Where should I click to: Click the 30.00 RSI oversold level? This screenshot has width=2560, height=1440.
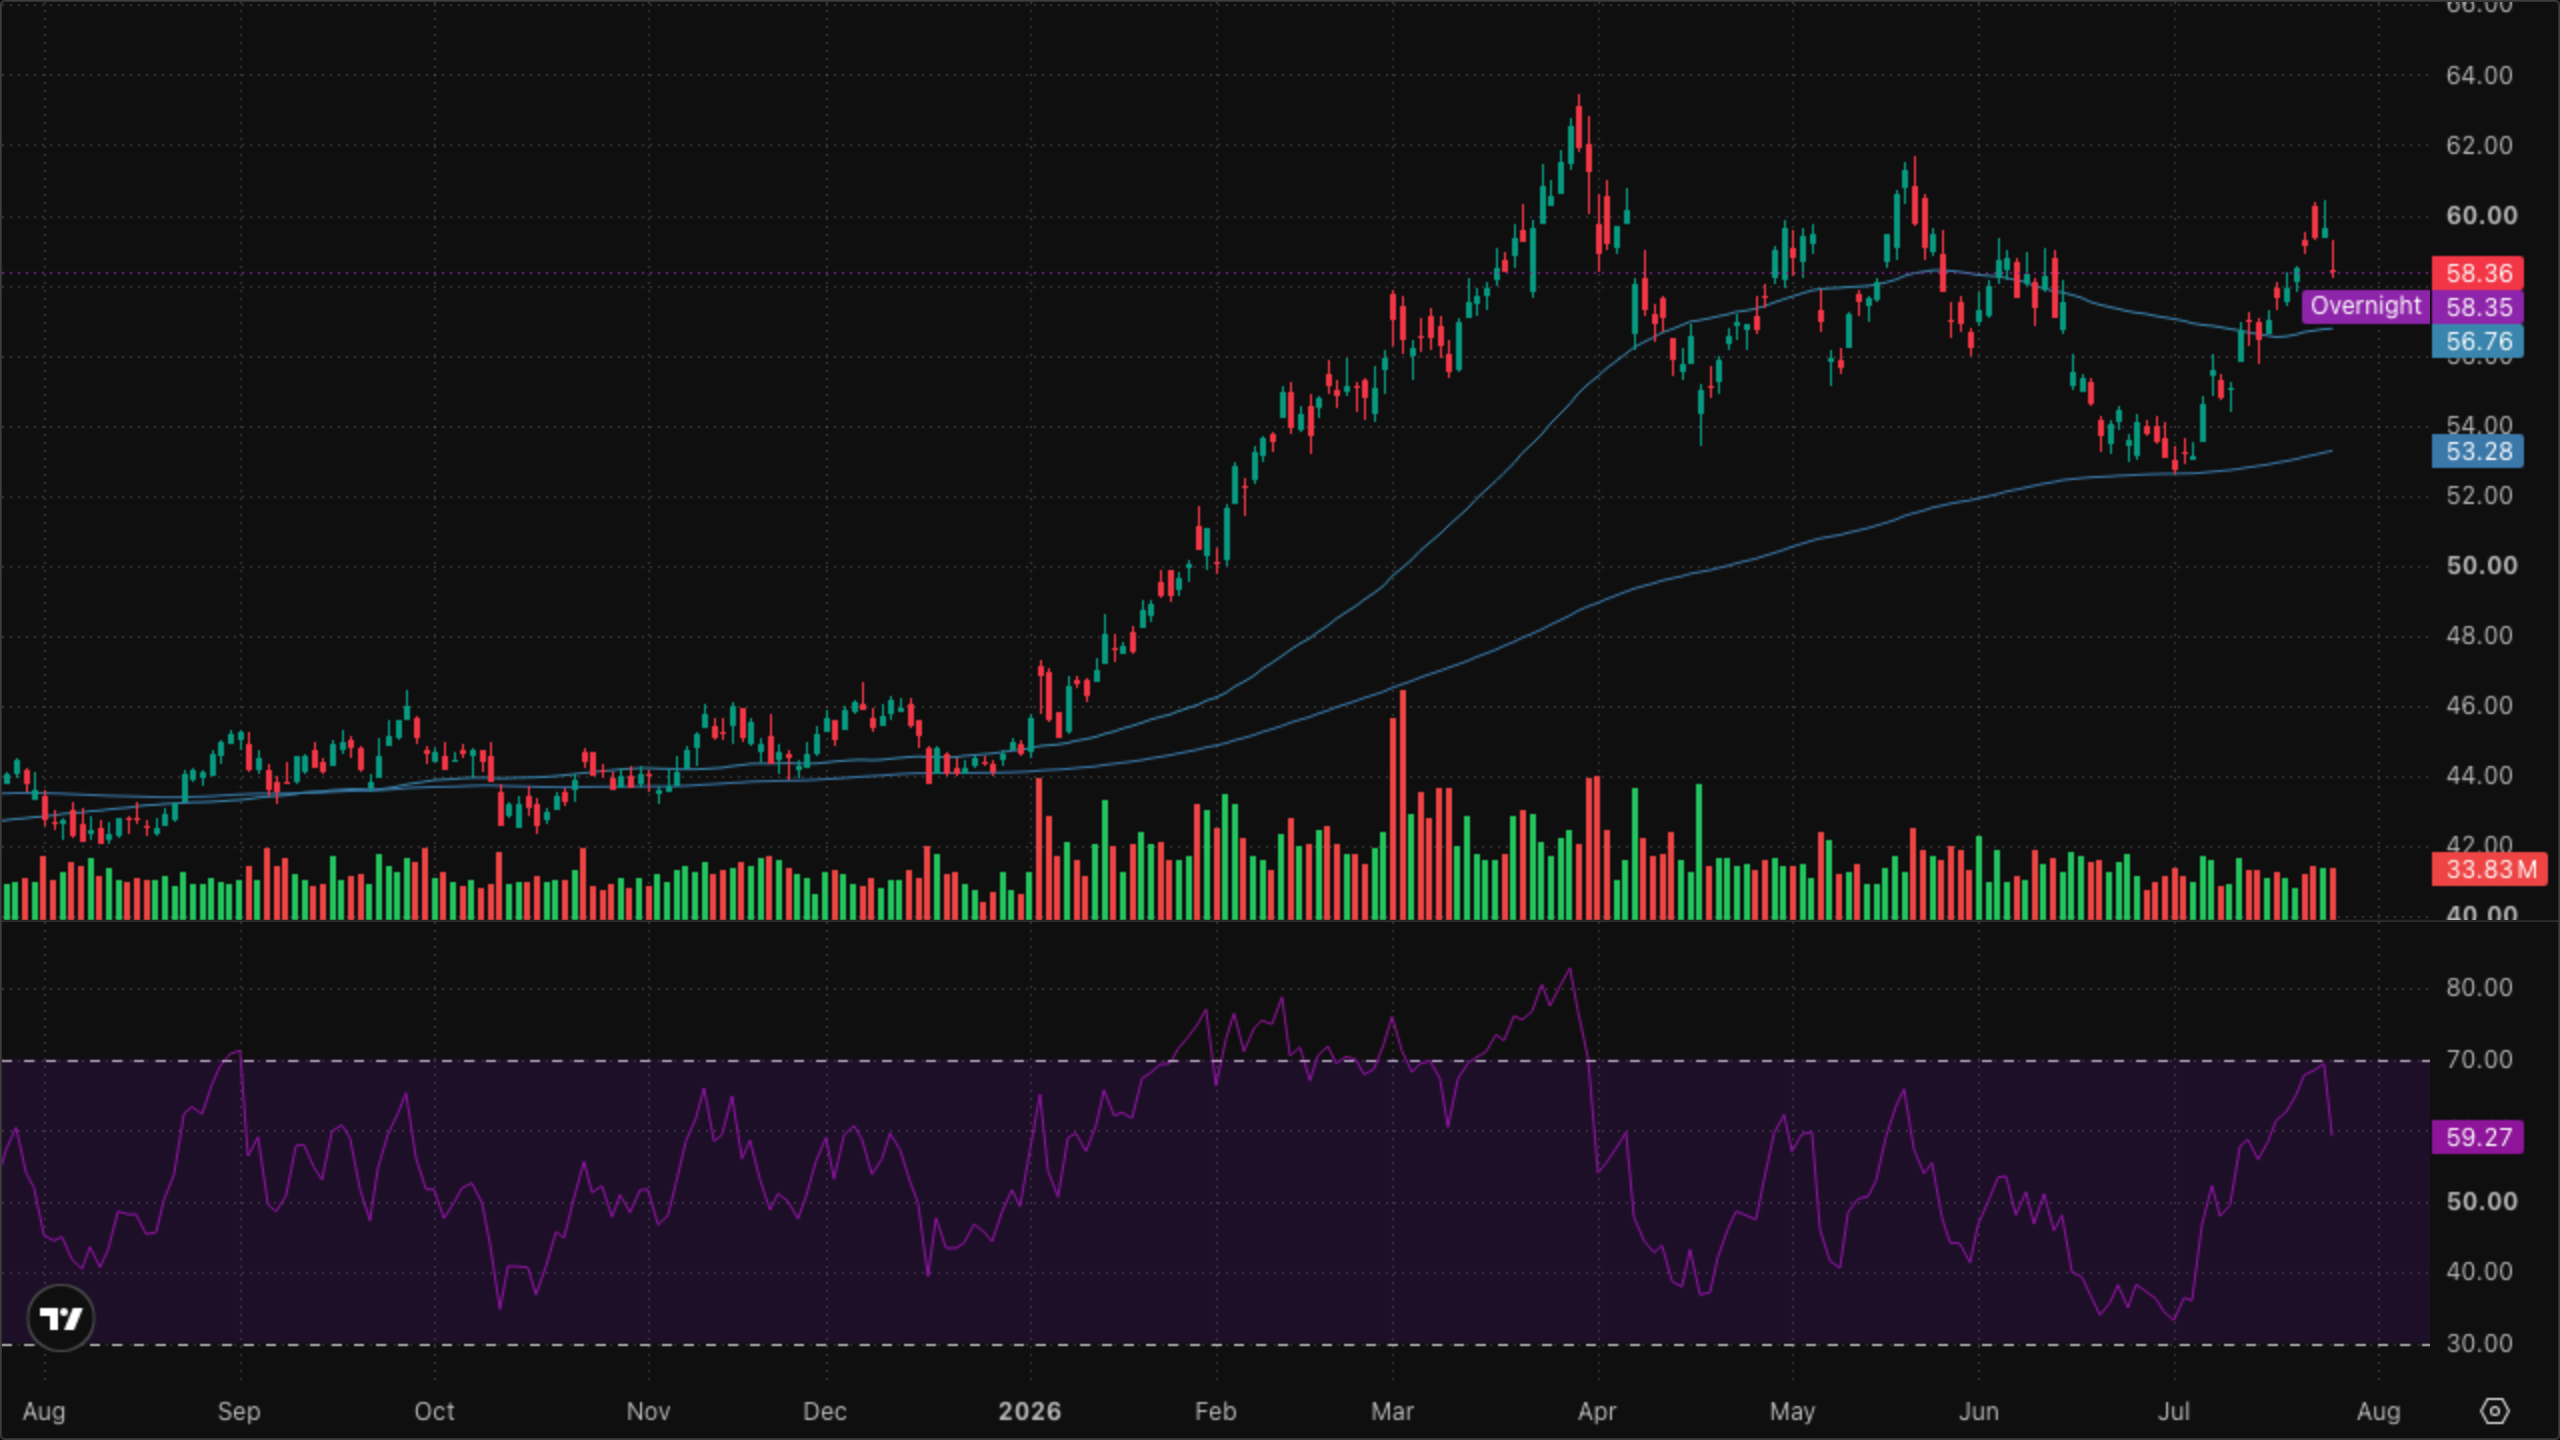(2479, 1343)
